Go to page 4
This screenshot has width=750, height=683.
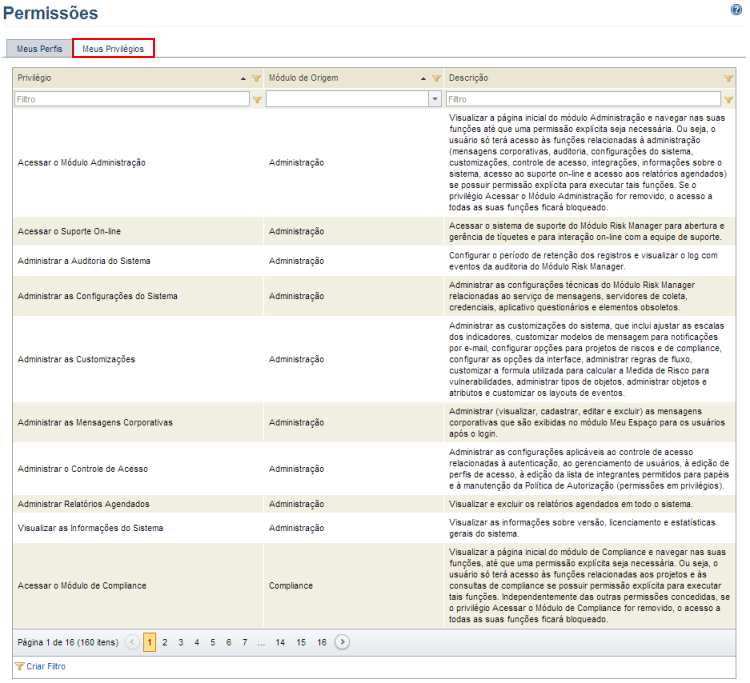pos(197,642)
